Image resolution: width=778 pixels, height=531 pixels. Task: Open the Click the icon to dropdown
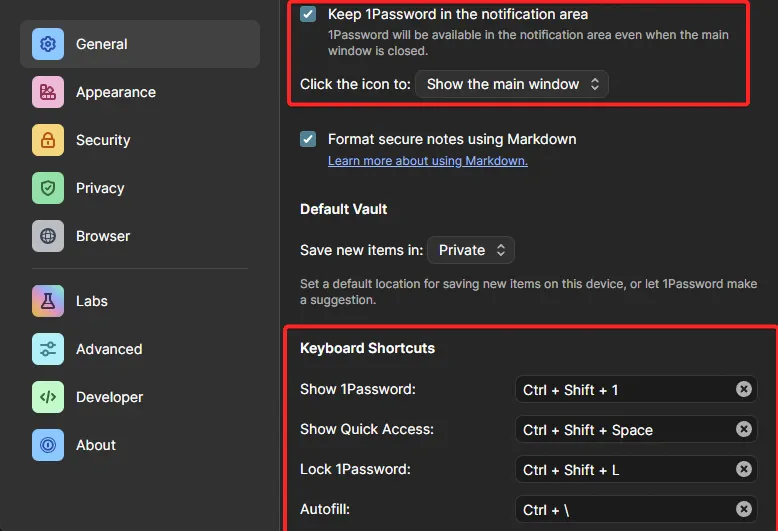(512, 84)
